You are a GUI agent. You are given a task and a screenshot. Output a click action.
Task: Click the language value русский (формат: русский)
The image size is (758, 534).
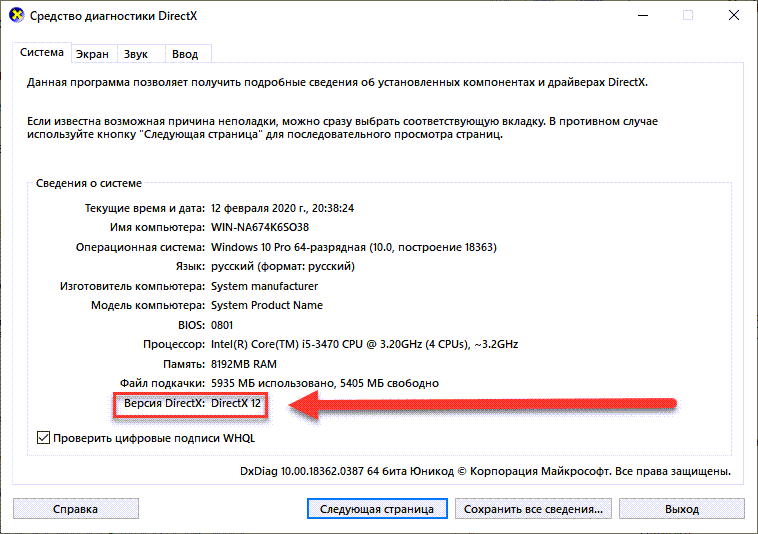pyautogui.click(x=283, y=267)
